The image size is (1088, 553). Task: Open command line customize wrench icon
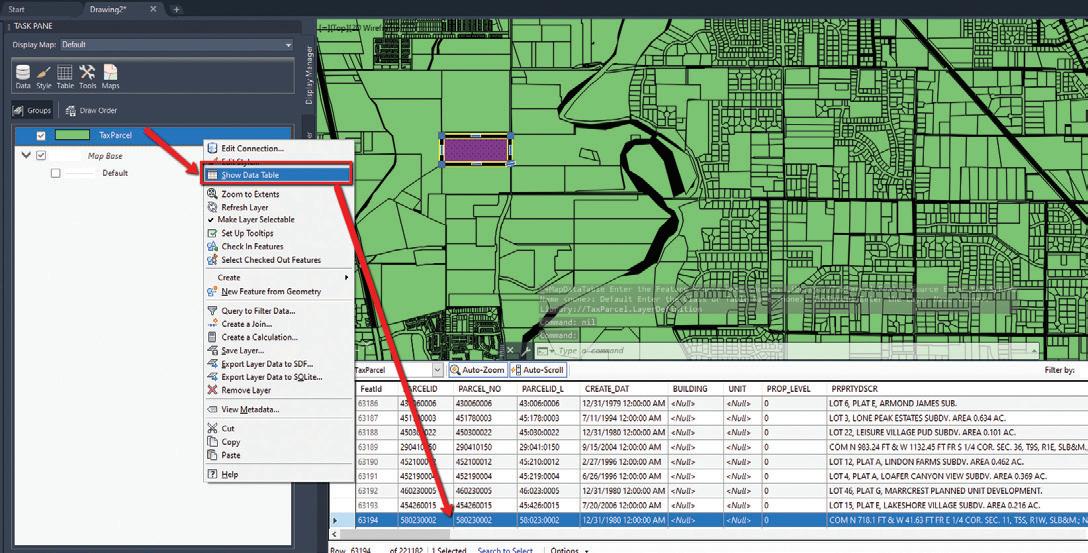pyautogui.click(x=525, y=351)
